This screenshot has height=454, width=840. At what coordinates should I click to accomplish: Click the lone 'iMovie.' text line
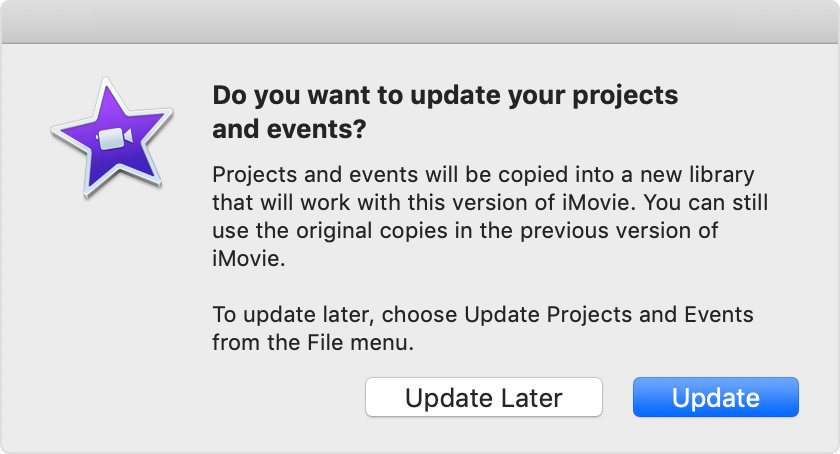(x=249, y=259)
